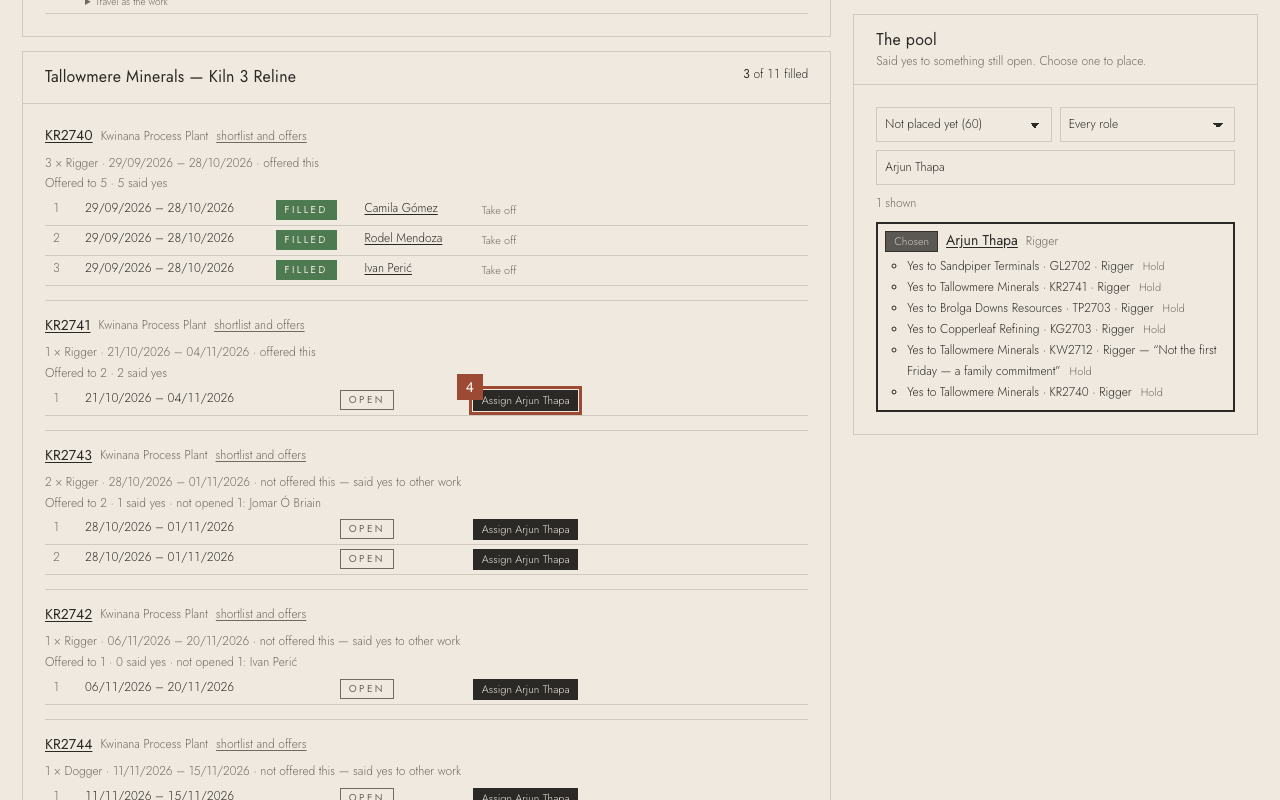Assign Arjun Thapa to KR2742 slot
The image size is (1280, 800).
pos(525,689)
